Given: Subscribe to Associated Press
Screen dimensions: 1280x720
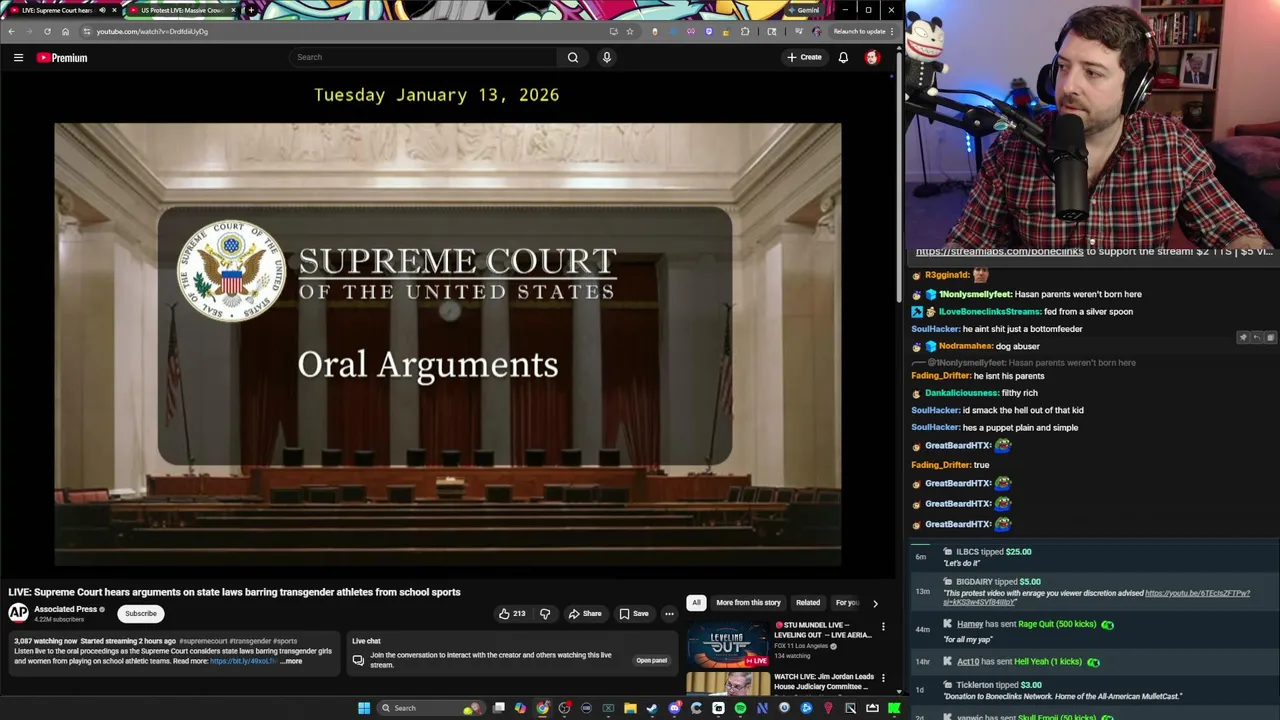Looking at the screenshot, I should point(141,613).
